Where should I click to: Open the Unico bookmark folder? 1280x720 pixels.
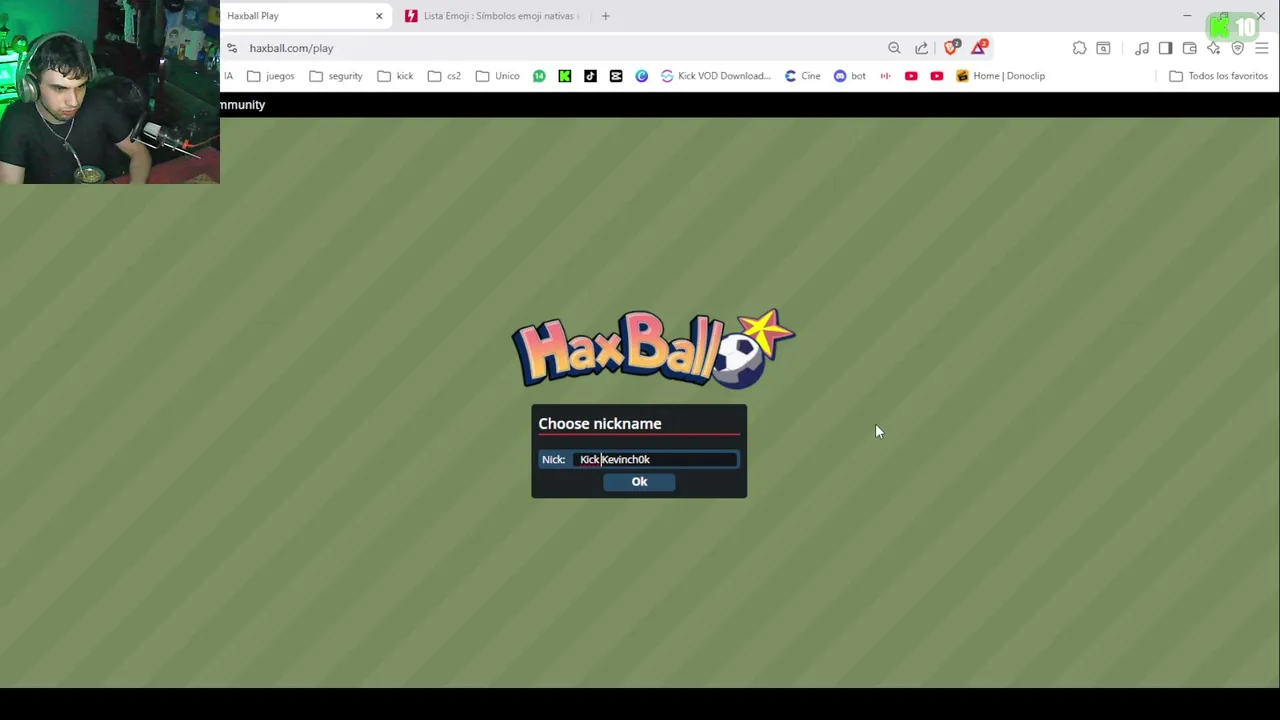[497, 76]
